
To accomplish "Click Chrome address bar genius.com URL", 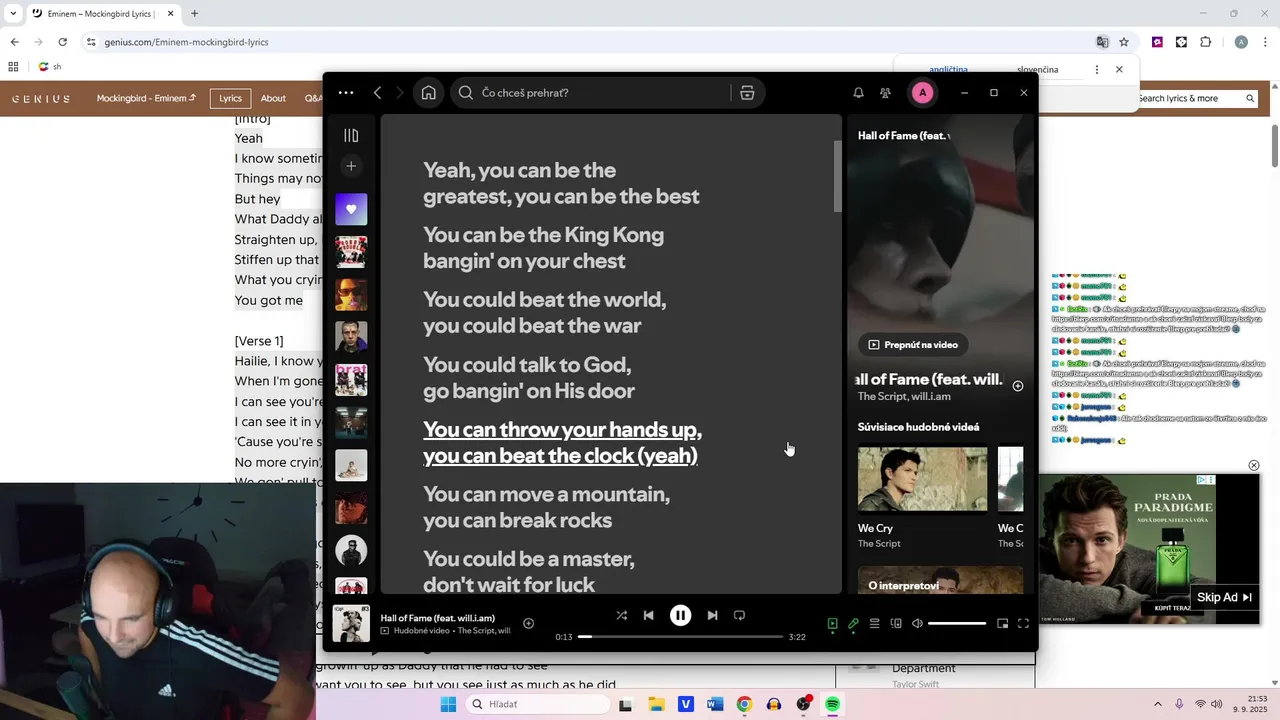I will click(186, 42).
